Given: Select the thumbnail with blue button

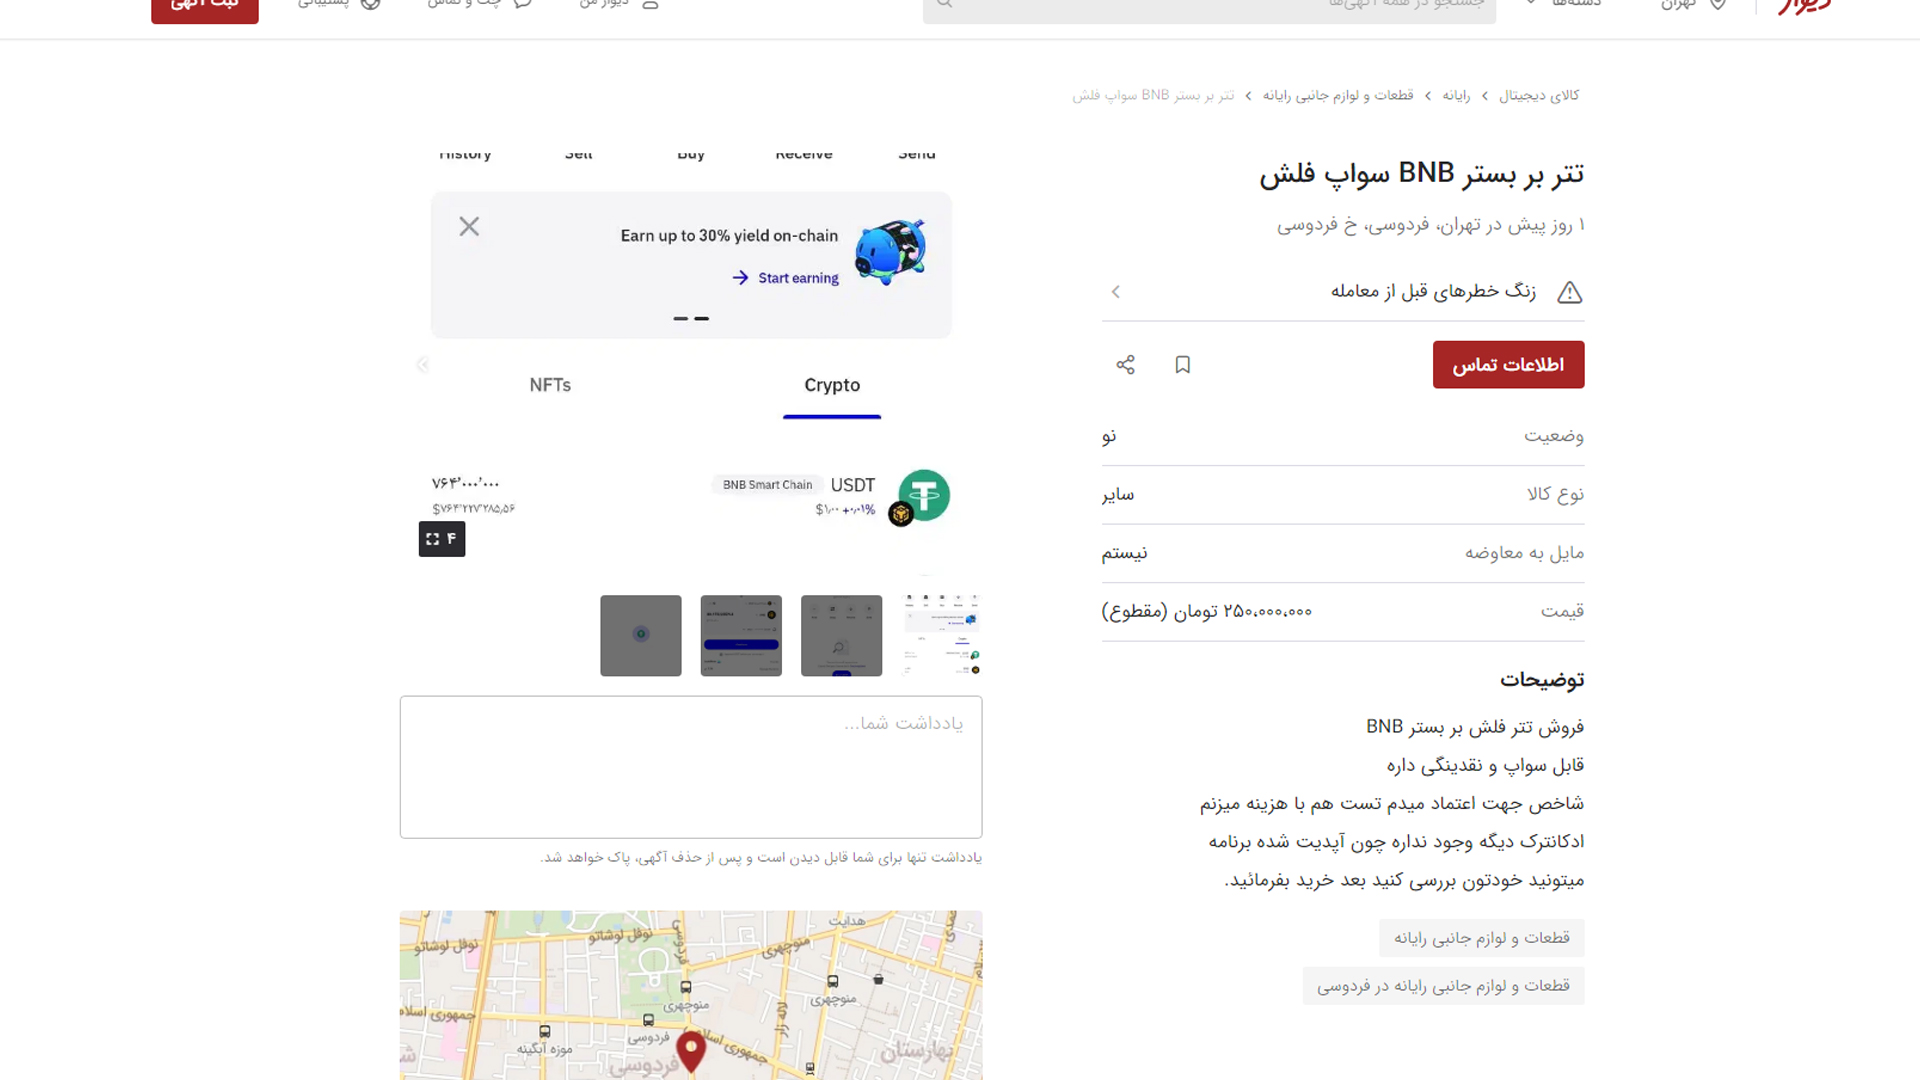Looking at the screenshot, I should pyautogui.click(x=740, y=636).
